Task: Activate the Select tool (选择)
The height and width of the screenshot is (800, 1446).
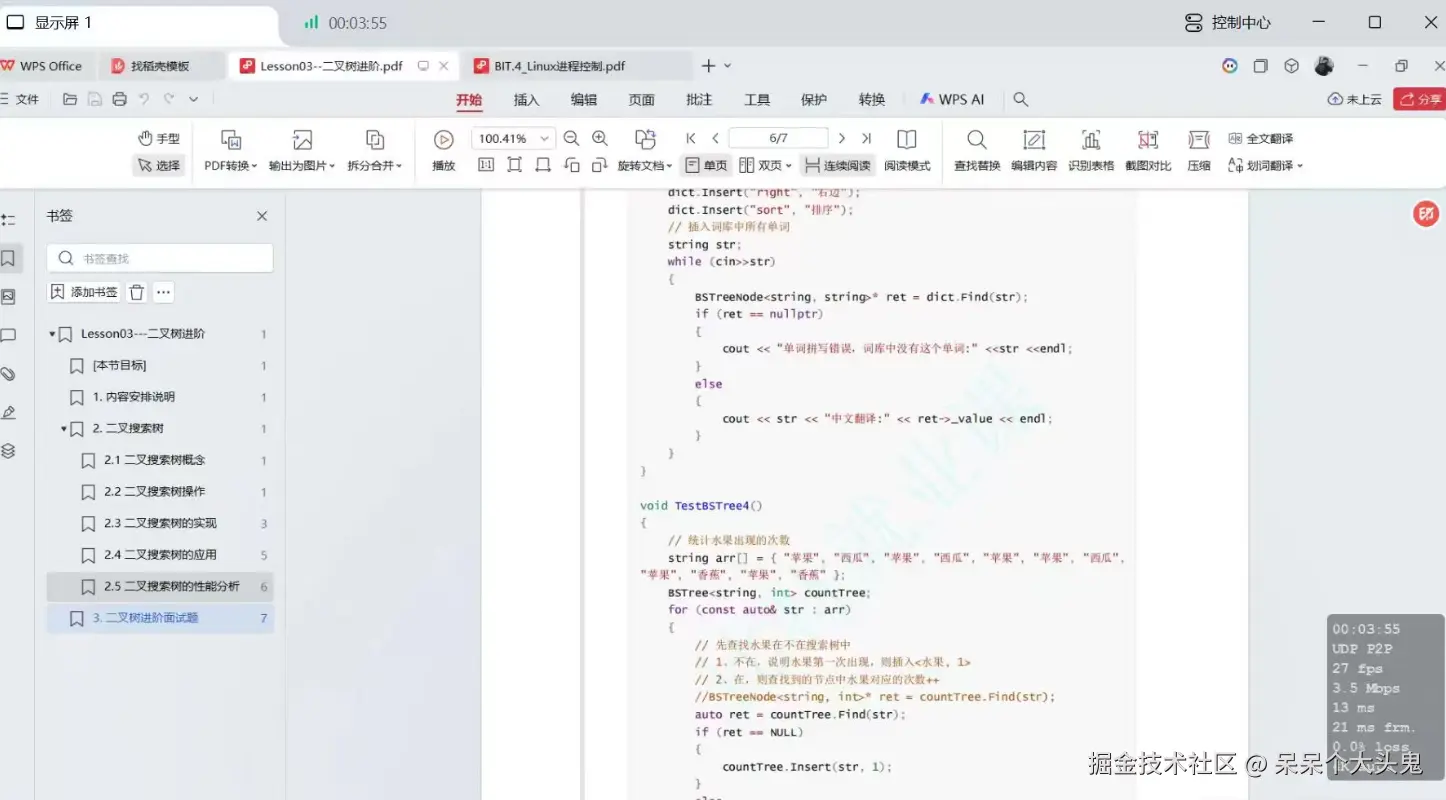Action: point(159,166)
